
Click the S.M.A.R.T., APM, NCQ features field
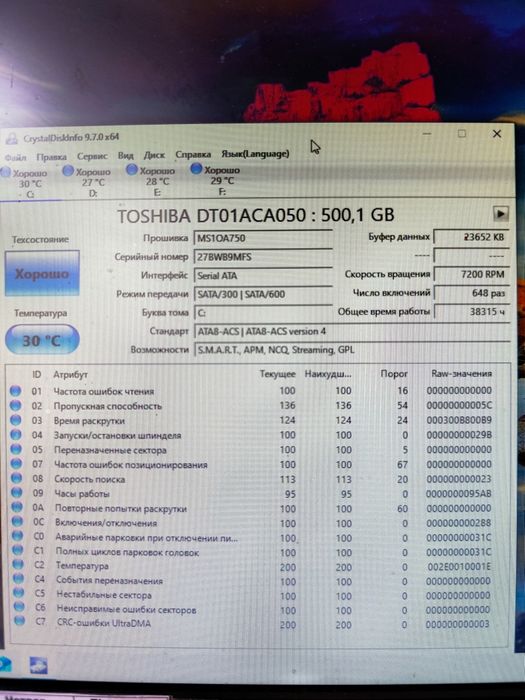pyautogui.click(x=352, y=350)
